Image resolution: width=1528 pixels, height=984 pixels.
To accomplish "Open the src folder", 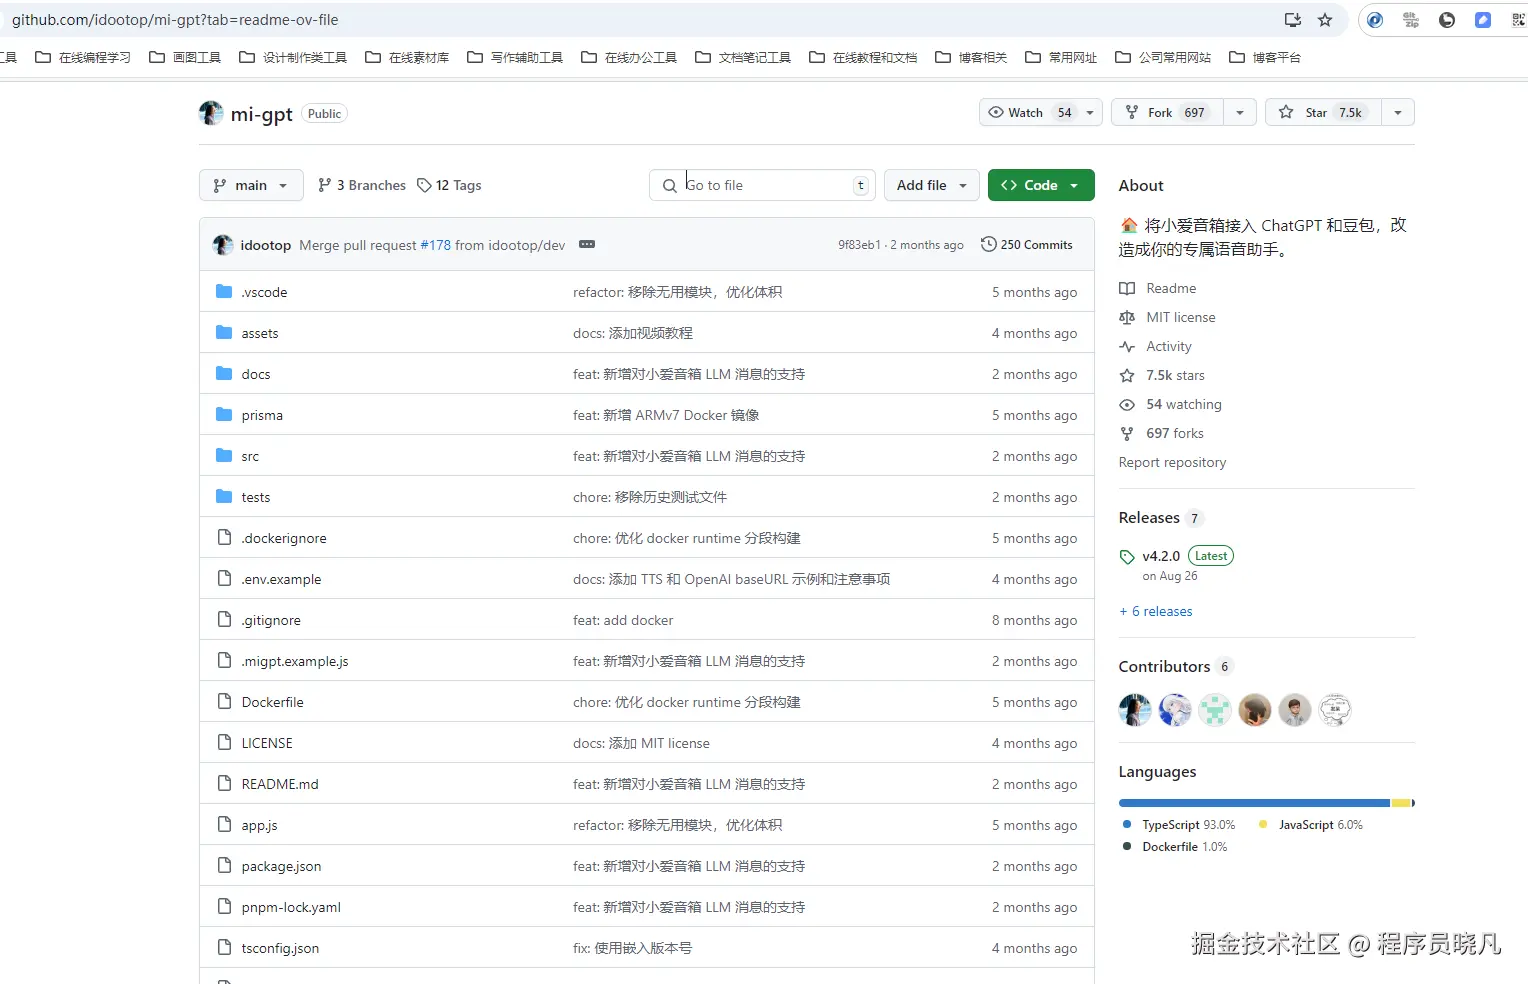I will [x=250, y=456].
